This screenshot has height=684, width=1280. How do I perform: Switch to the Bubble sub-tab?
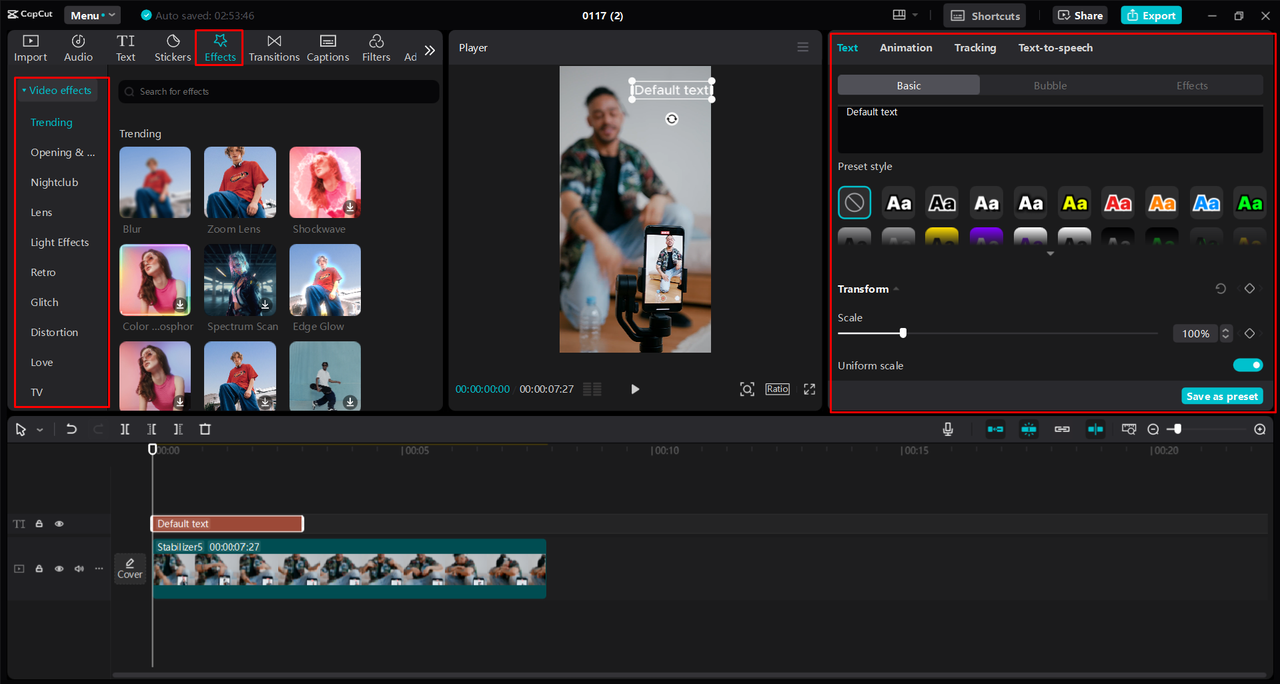(x=1050, y=86)
